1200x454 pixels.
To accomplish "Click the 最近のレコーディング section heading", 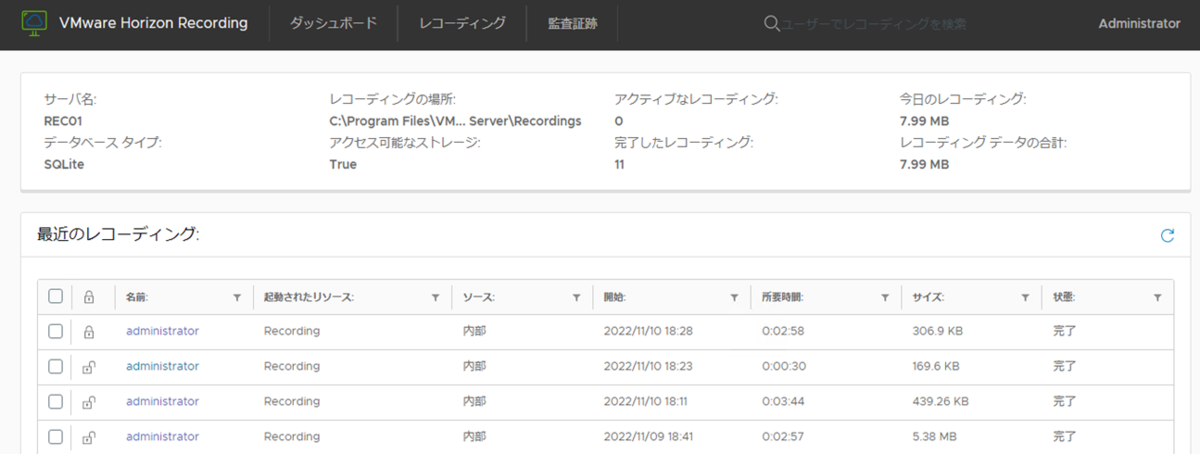I will [x=119, y=235].
